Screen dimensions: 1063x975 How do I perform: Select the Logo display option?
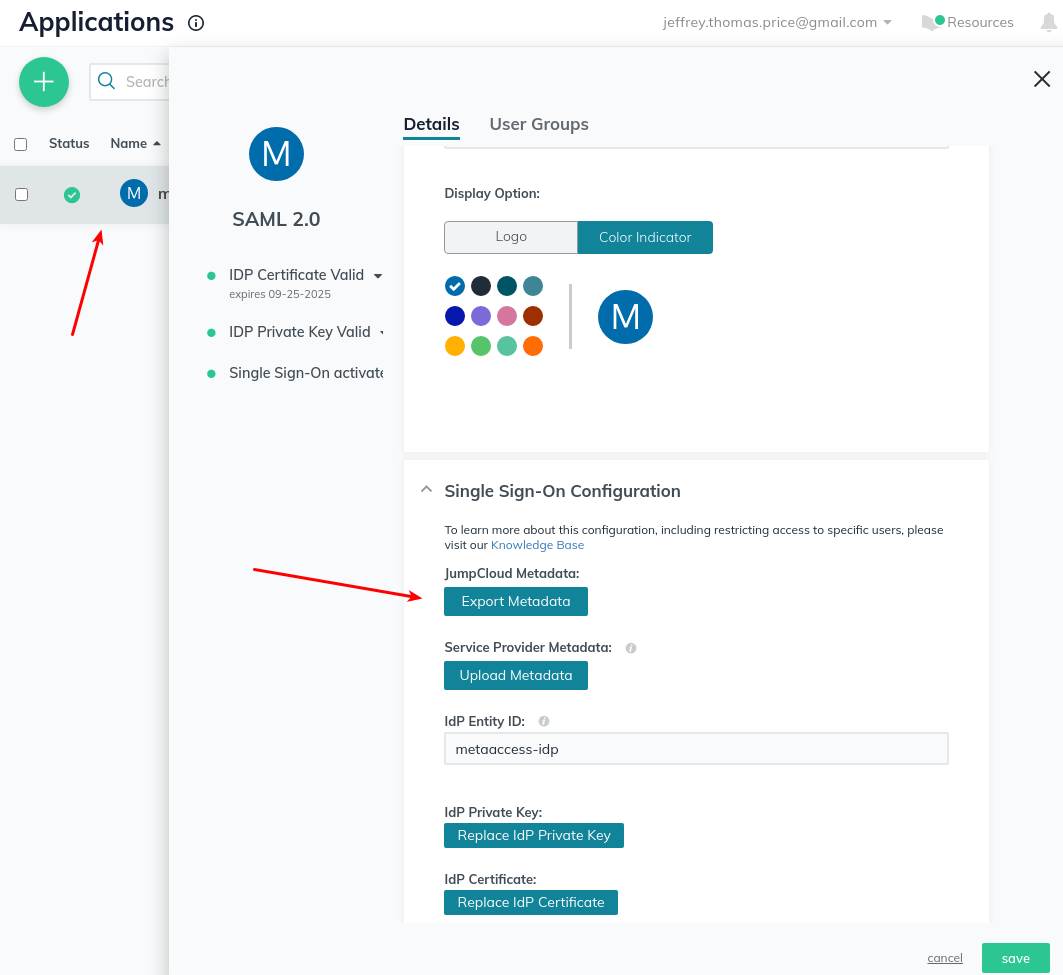[x=511, y=237]
